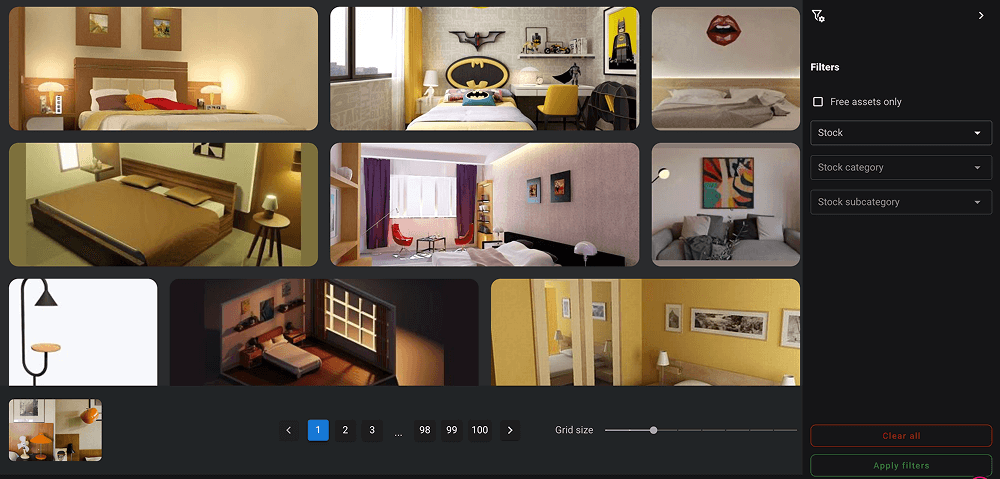
Task: Open the Batman-themed bedroom thumbnail
Action: 484,68
